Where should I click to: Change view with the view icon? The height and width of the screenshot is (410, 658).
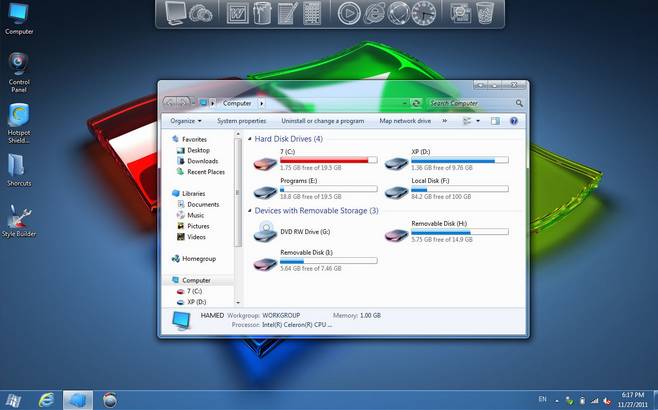(467, 121)
